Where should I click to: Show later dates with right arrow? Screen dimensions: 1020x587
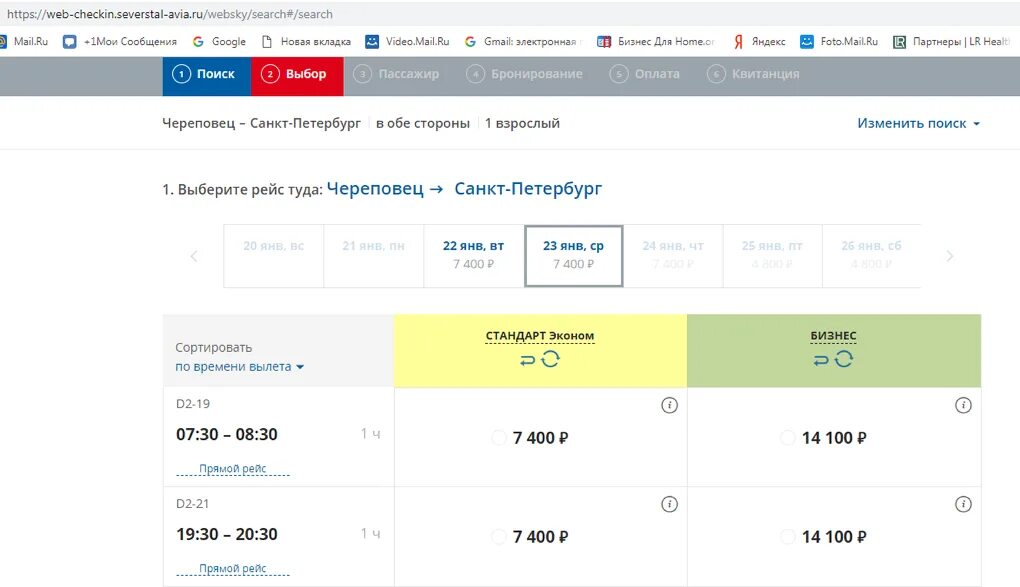click(950, 256)
